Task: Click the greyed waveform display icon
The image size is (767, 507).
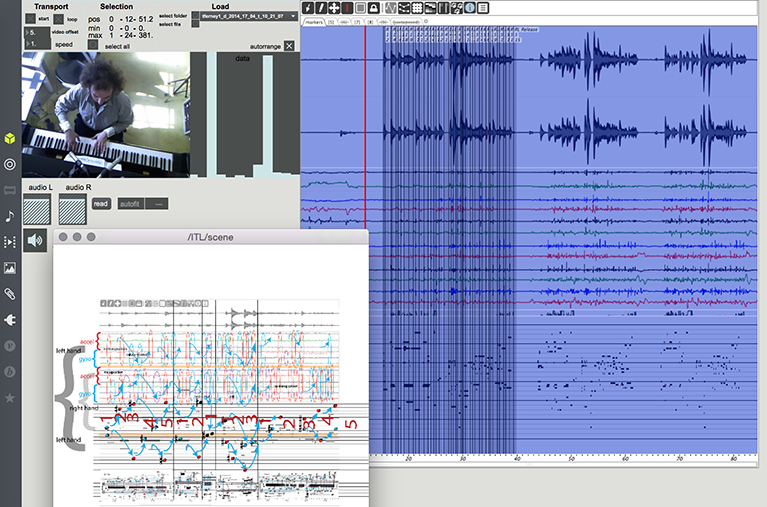Action: tap(391, 8)
